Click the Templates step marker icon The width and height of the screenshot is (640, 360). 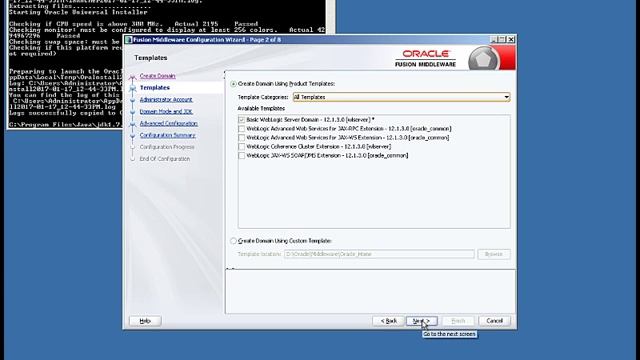pyautogui.click(x=132, y=88)
